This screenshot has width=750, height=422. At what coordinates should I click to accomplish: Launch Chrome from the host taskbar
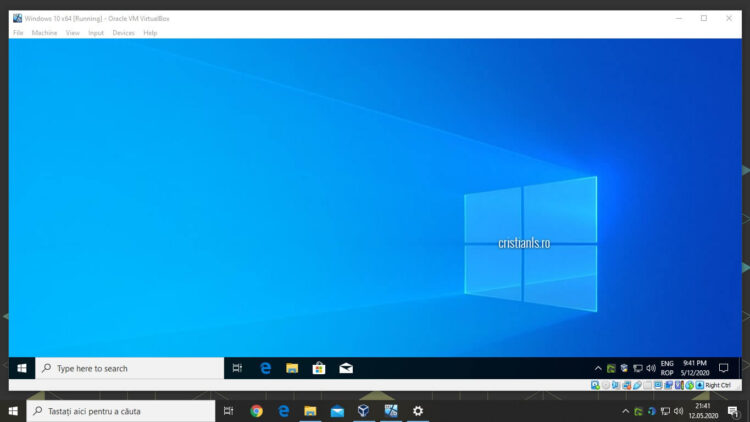pyautogui.click(x=256, y=411)
